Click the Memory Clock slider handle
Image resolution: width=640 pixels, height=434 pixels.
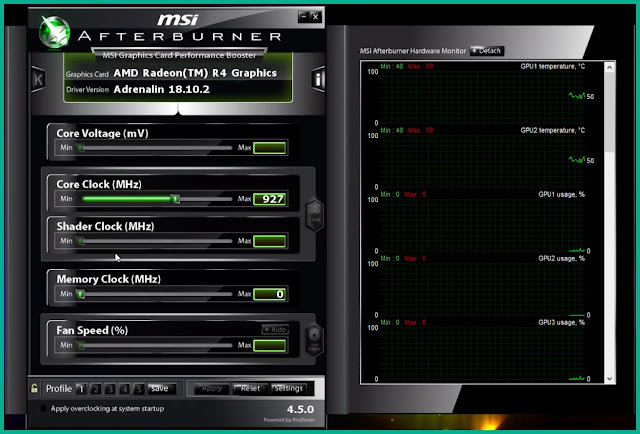pos(81,294)
